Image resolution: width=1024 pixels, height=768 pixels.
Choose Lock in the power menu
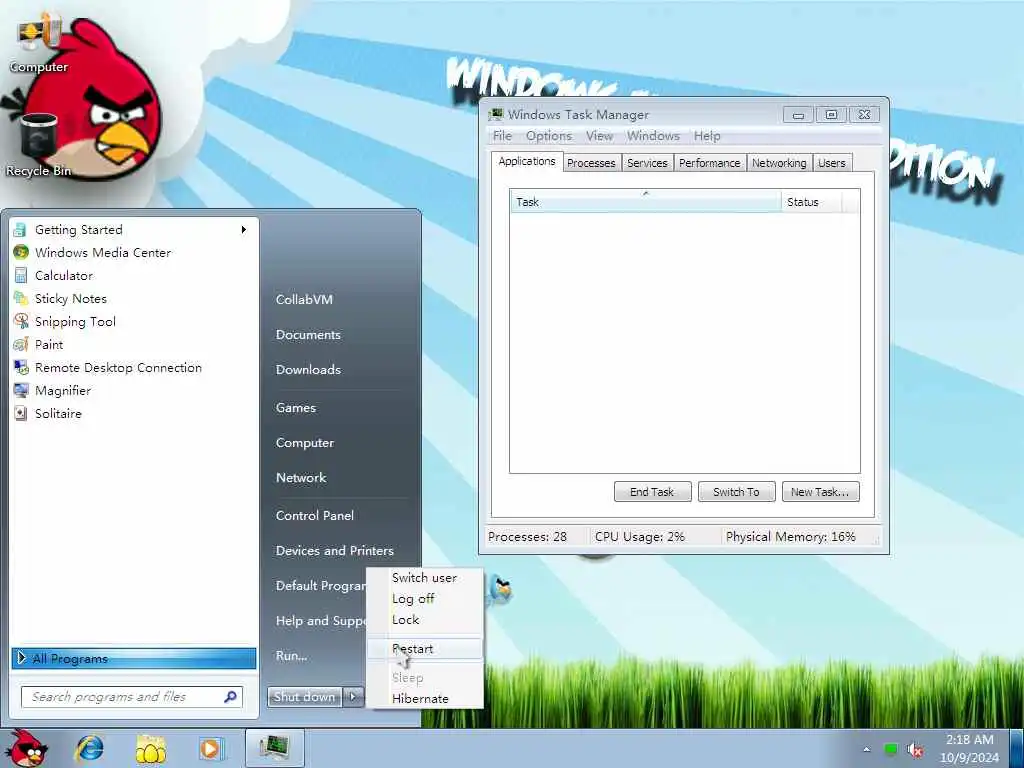point(424,619)
